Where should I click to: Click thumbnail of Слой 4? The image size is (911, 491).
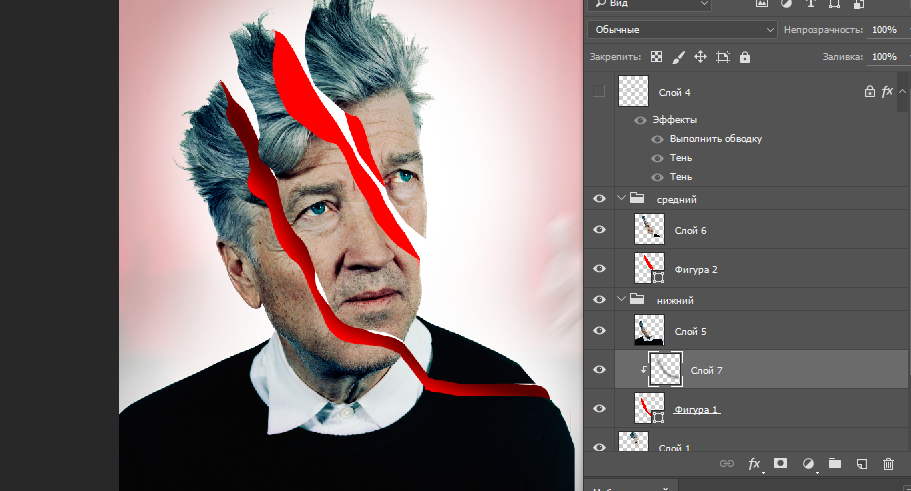coord(633,91)
